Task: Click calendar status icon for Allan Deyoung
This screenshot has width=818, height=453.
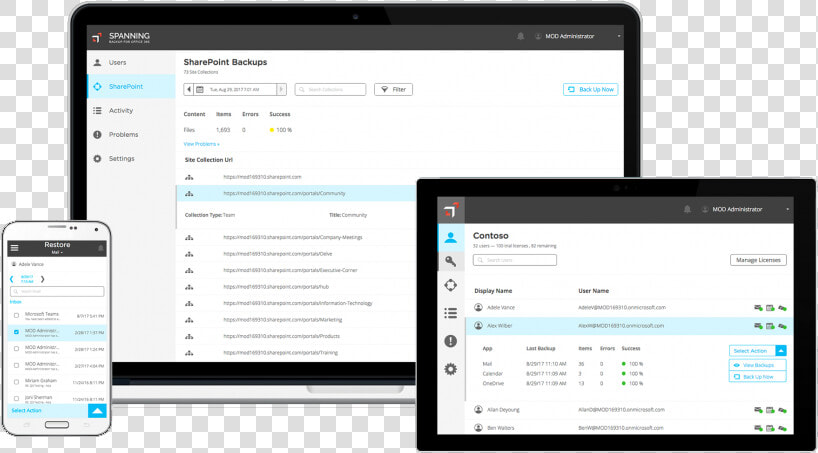Action: [770, 410]
